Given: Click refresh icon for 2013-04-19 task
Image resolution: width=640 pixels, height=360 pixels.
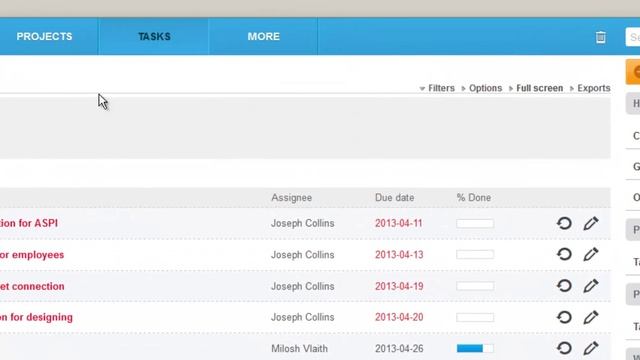Looking at the screenshot, I should [564, 286].
